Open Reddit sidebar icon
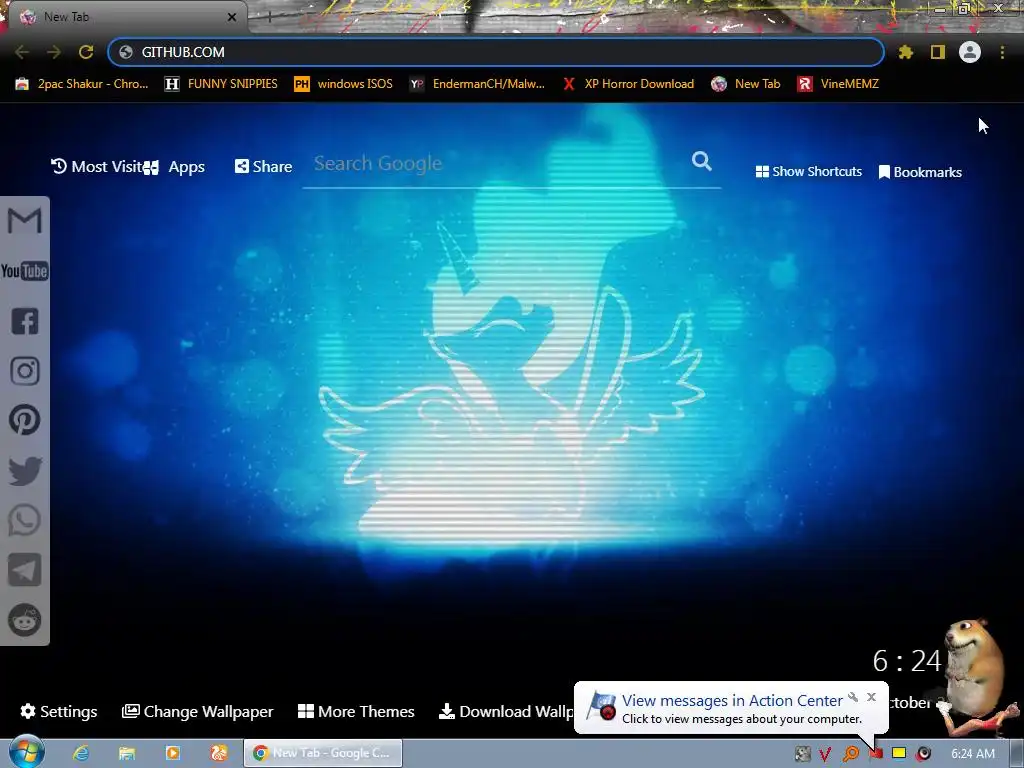 [25, 620]
